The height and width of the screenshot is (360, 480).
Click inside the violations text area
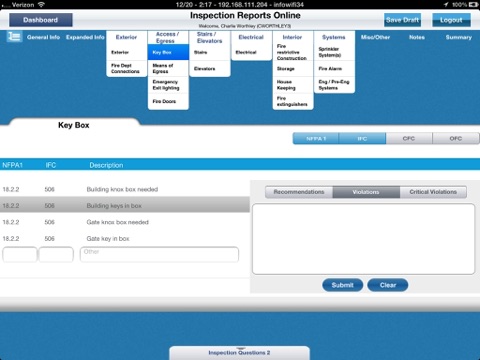363,239
